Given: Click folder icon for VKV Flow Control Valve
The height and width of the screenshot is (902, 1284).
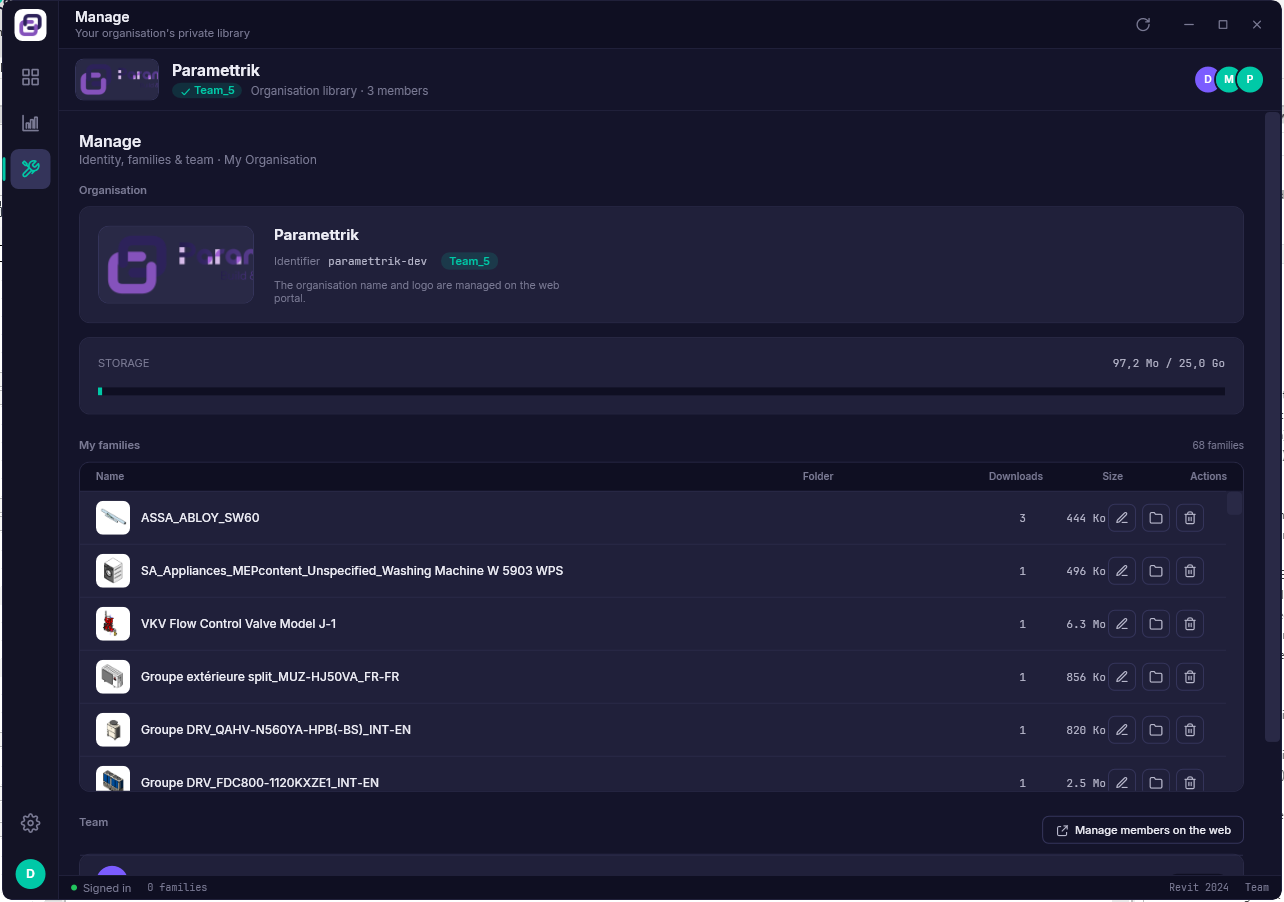Looking at the screenshot, I should (1156, 624).
